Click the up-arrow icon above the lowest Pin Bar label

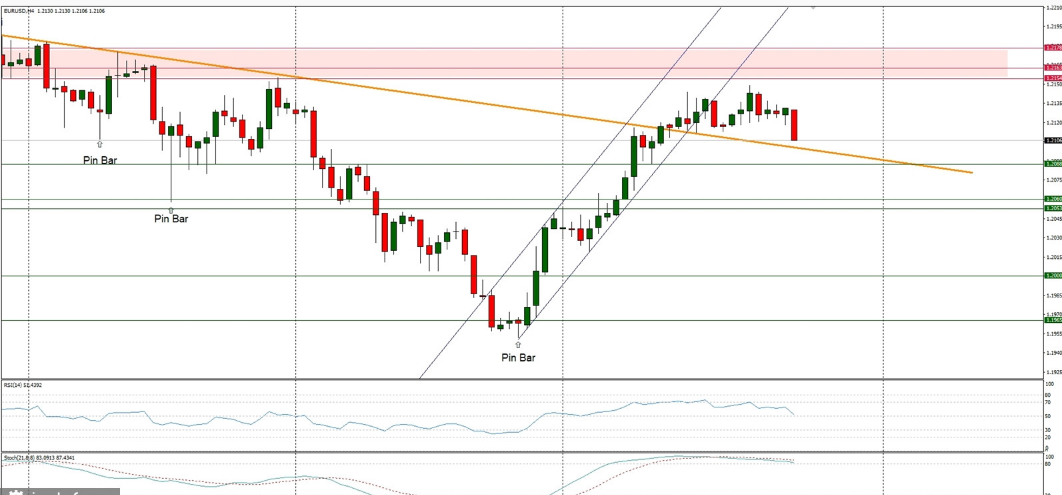pyautogui.click(x=518, y=343)
